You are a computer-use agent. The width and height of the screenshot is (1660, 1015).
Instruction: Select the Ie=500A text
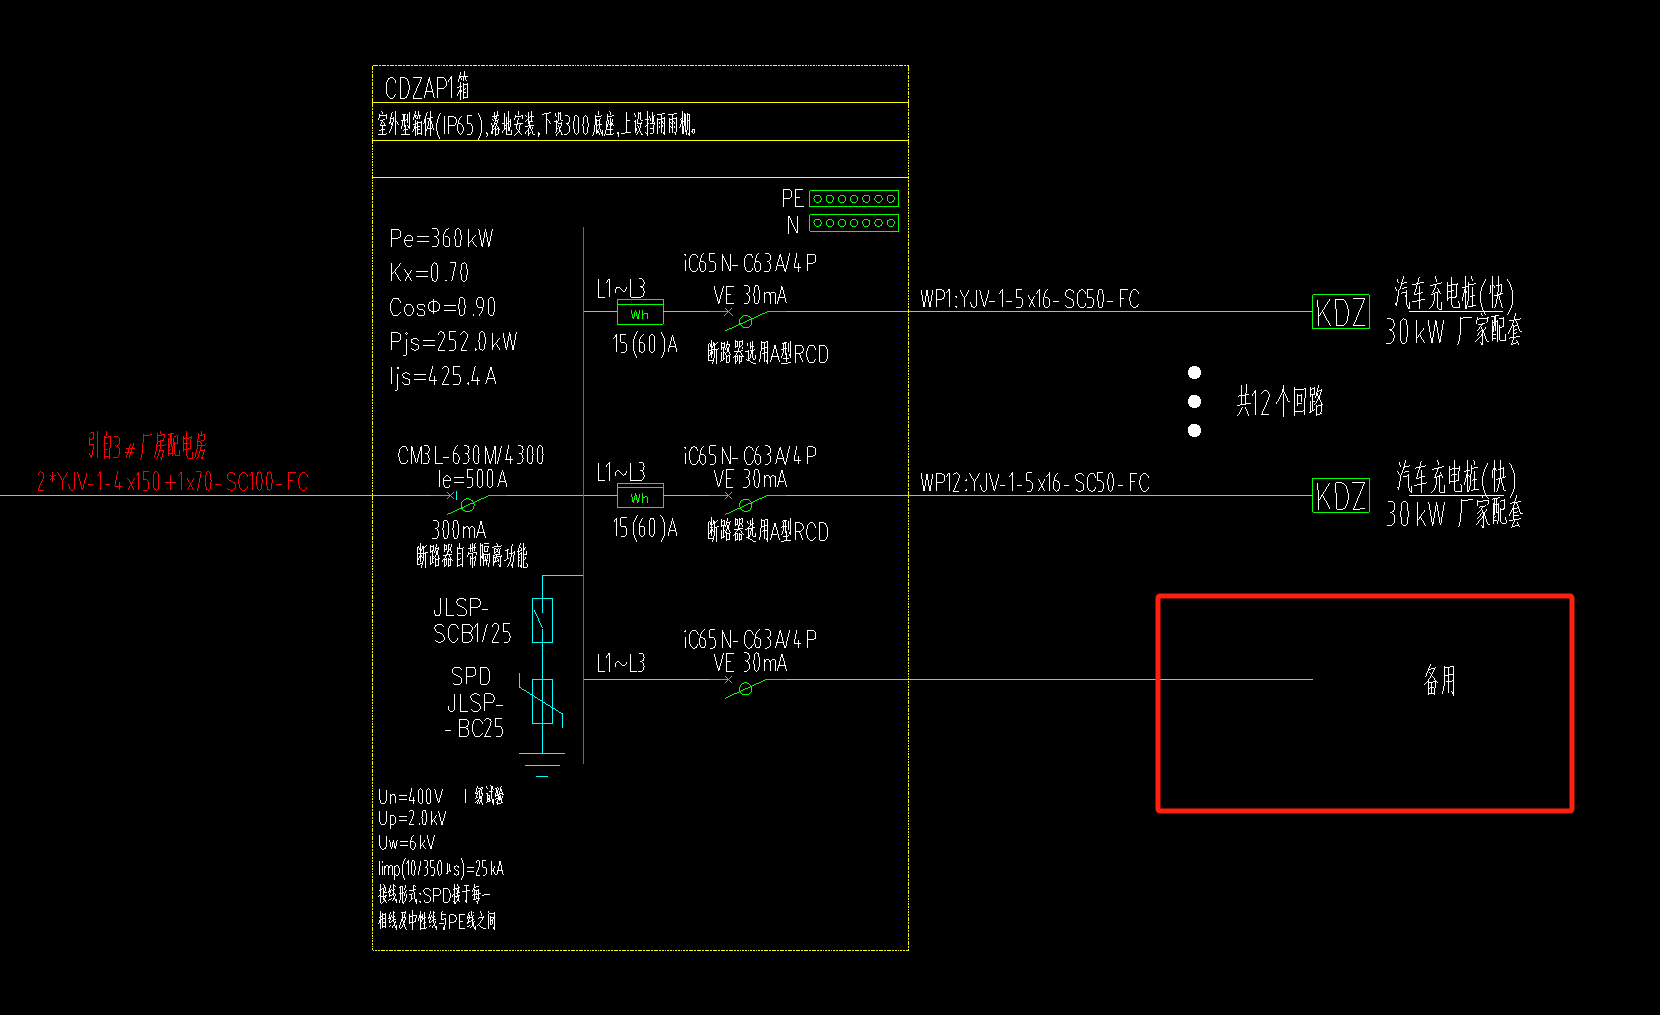click(472, 480)
